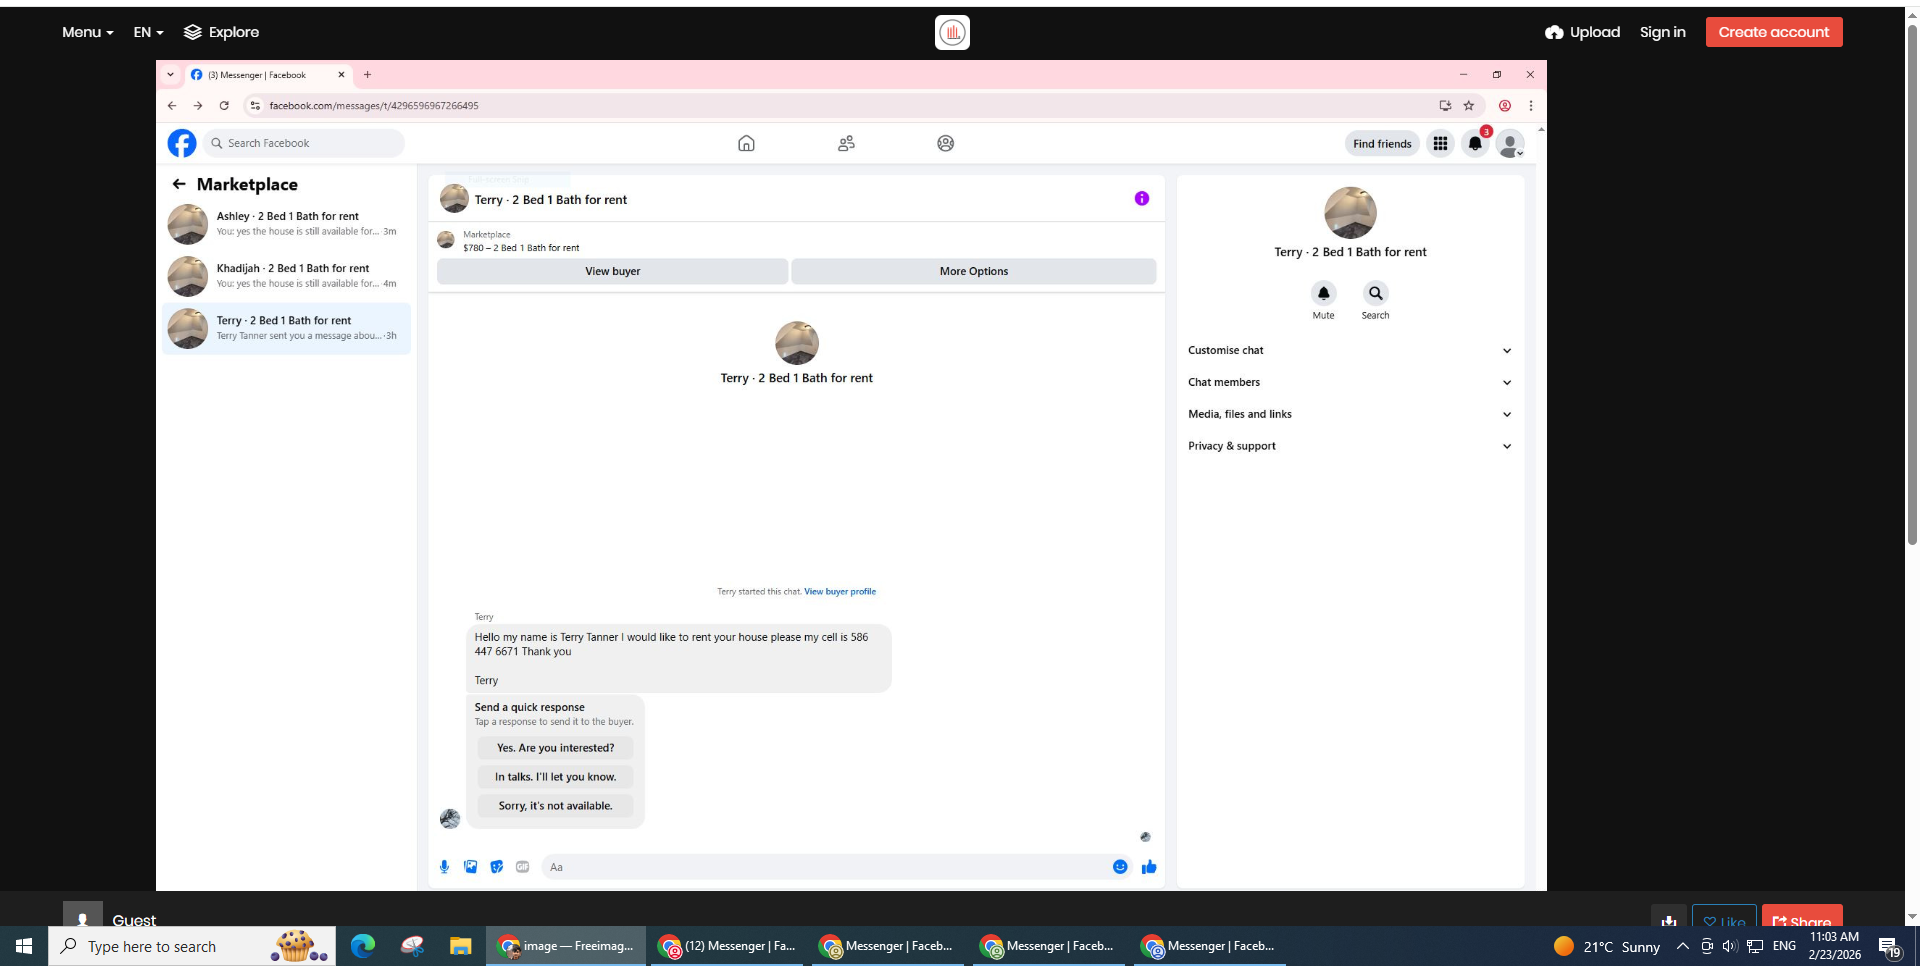This screenshot has height=966, width=1920.
Task: Send quick response "In talks. I'll let you know."
Action: pos(556,777)
